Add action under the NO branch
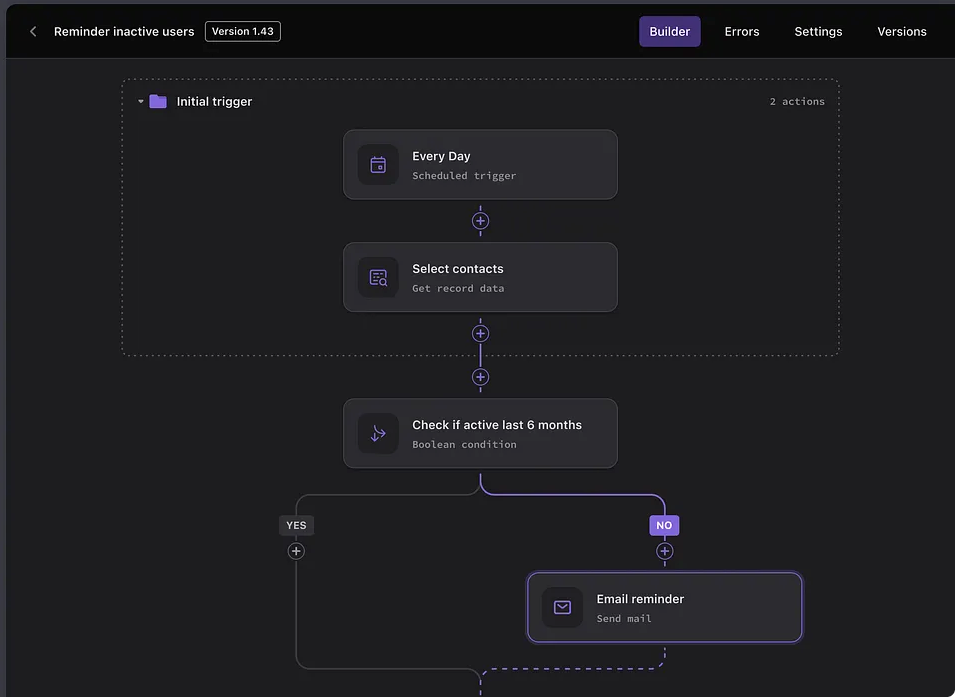This screenshot has width=956, height=698. click(x=665, y=551)
